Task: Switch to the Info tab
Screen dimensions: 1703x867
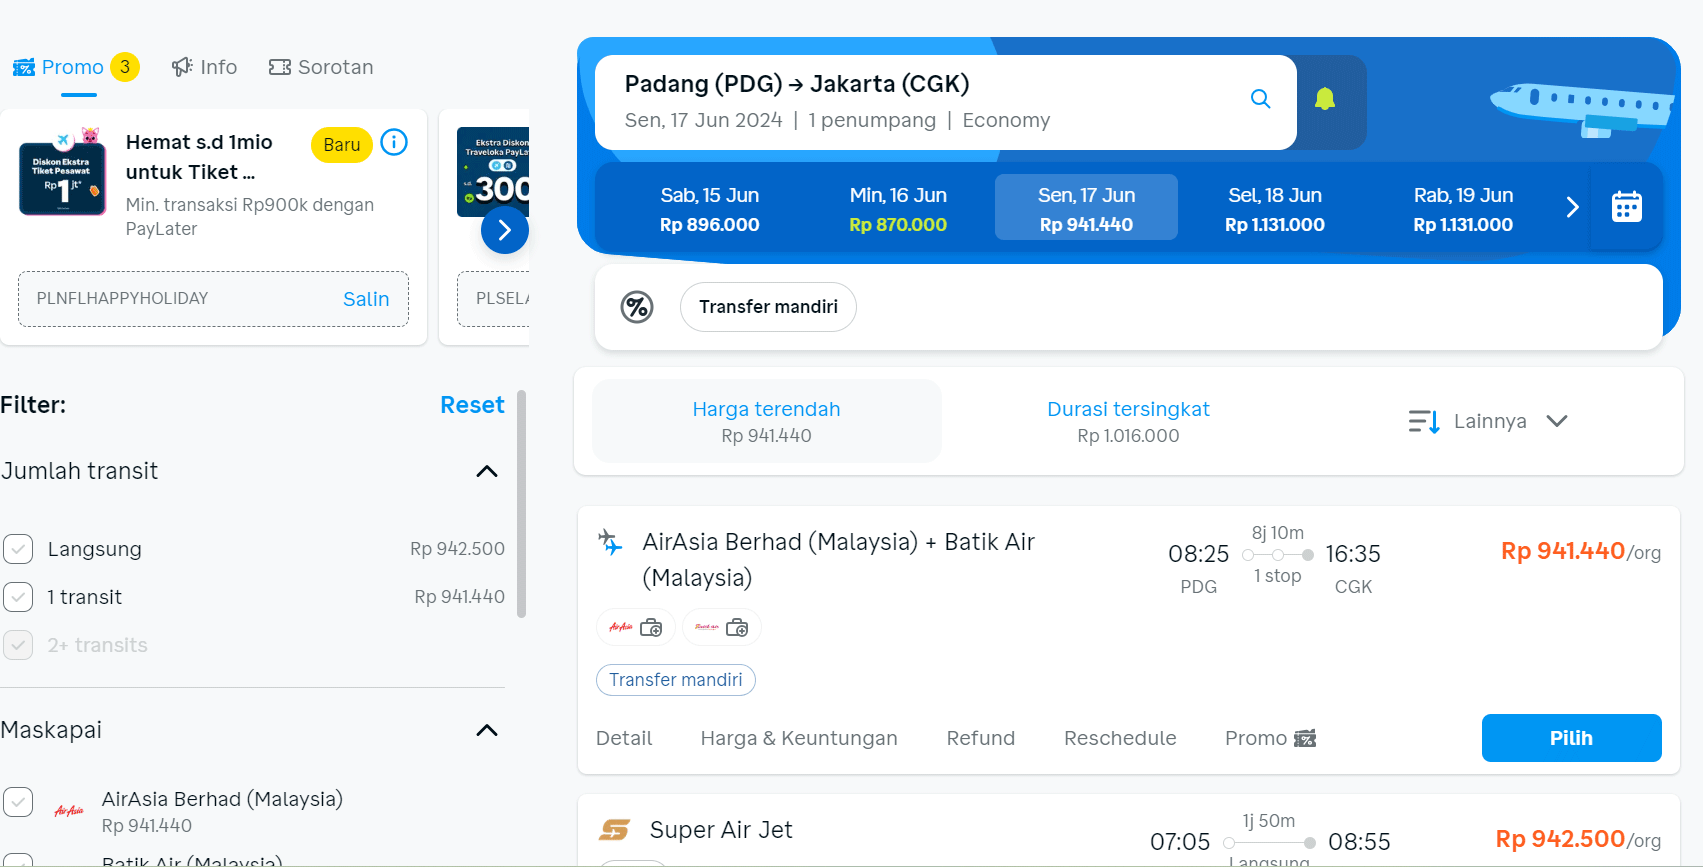Action: tap(204, 67)
